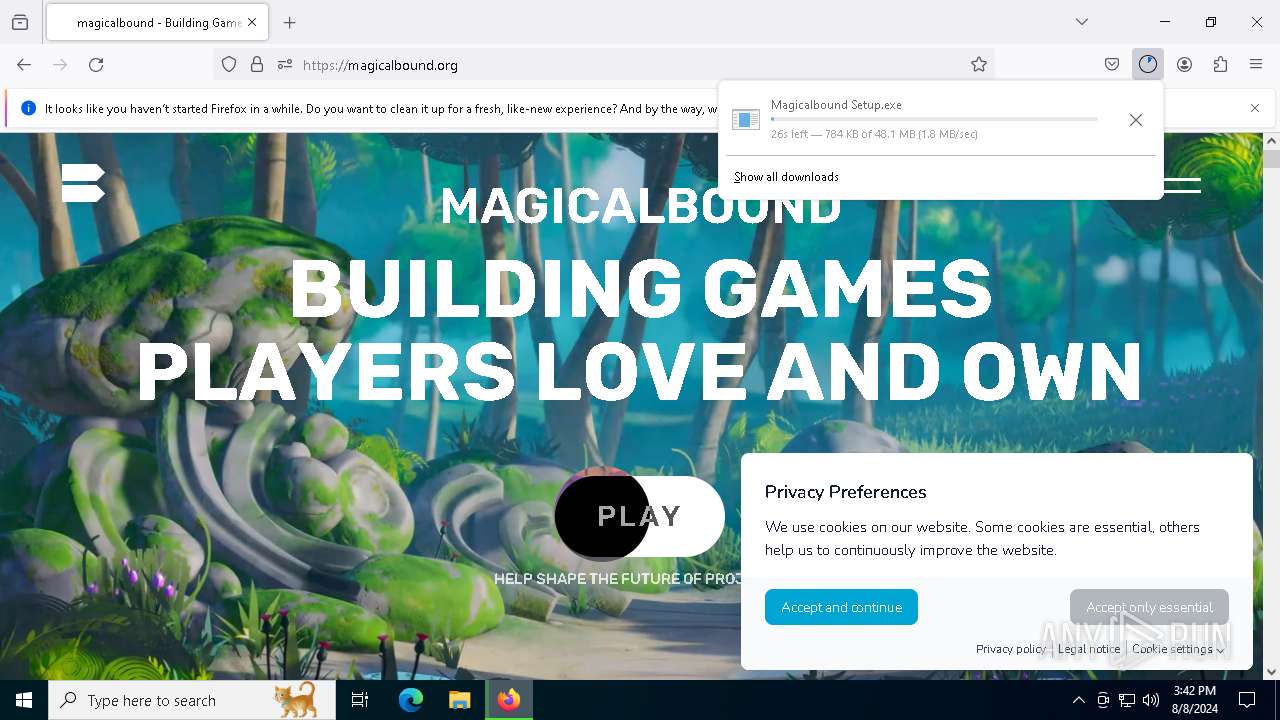The width and height of the screenshot is (1280, 720).
Task: Bookmark this page with star icon
Action: (x=979, y=65)
